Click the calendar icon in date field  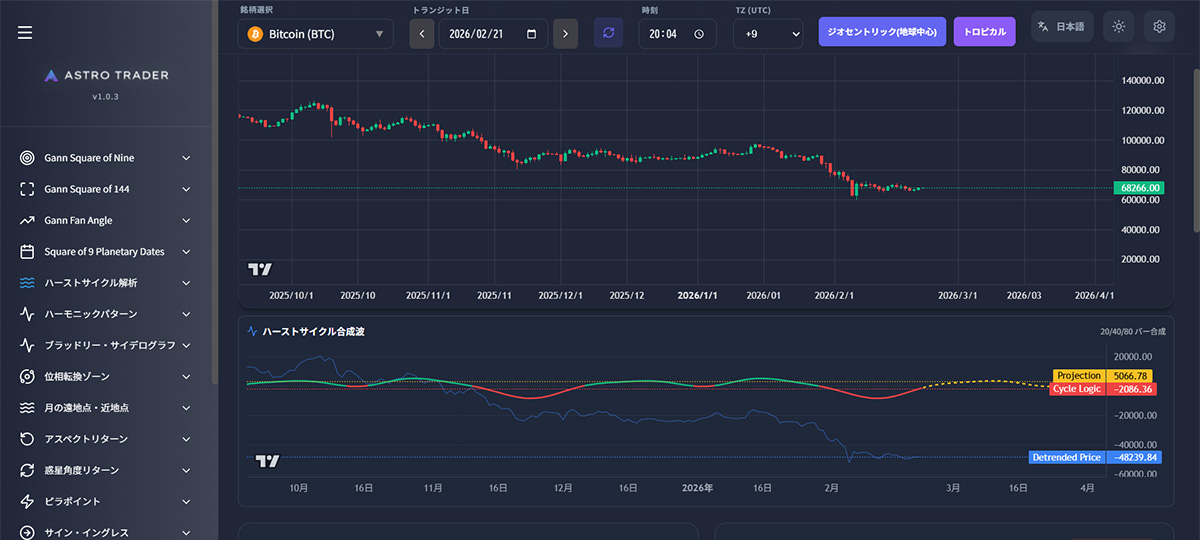pos(531,34)
